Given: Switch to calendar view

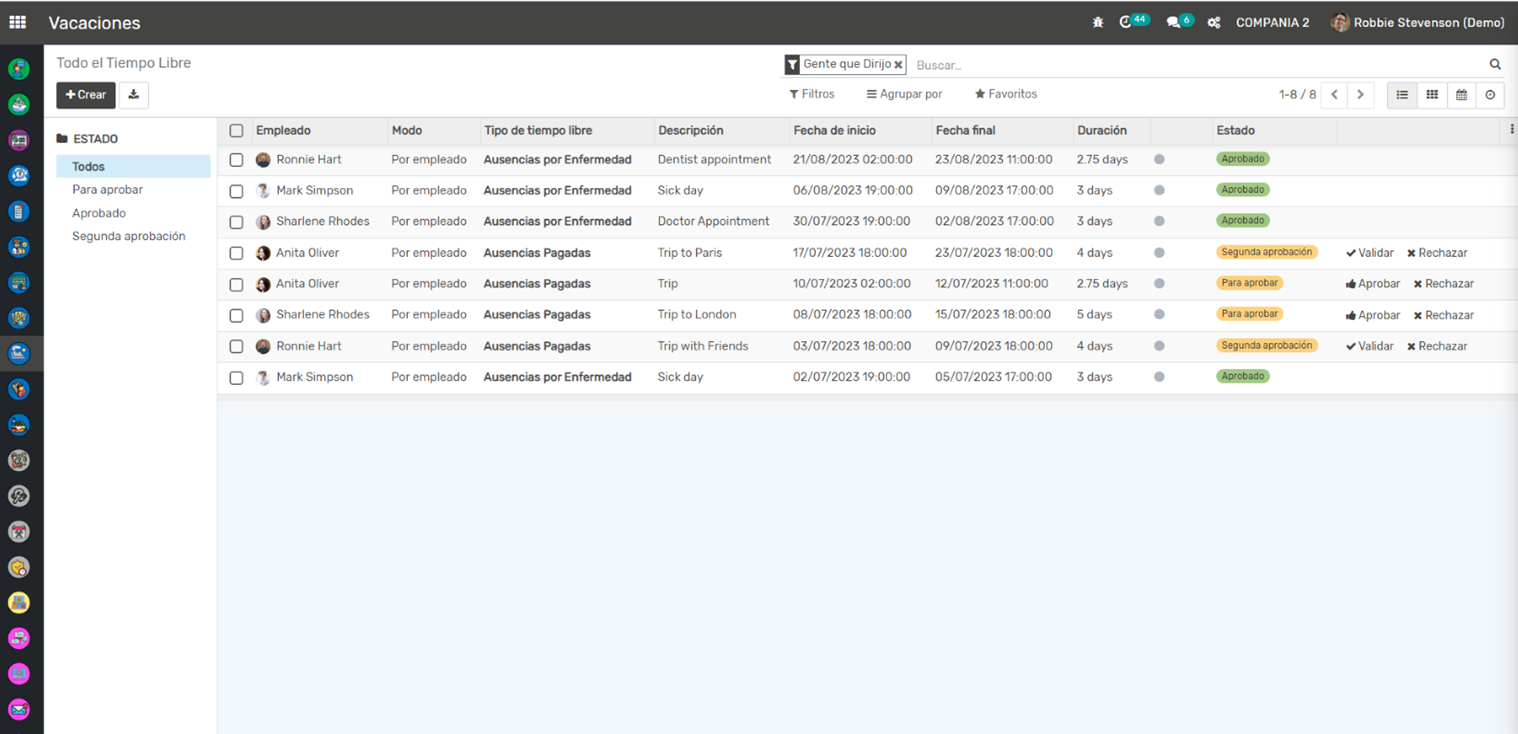Looking at the screenshot, I should pos(1461,95).
